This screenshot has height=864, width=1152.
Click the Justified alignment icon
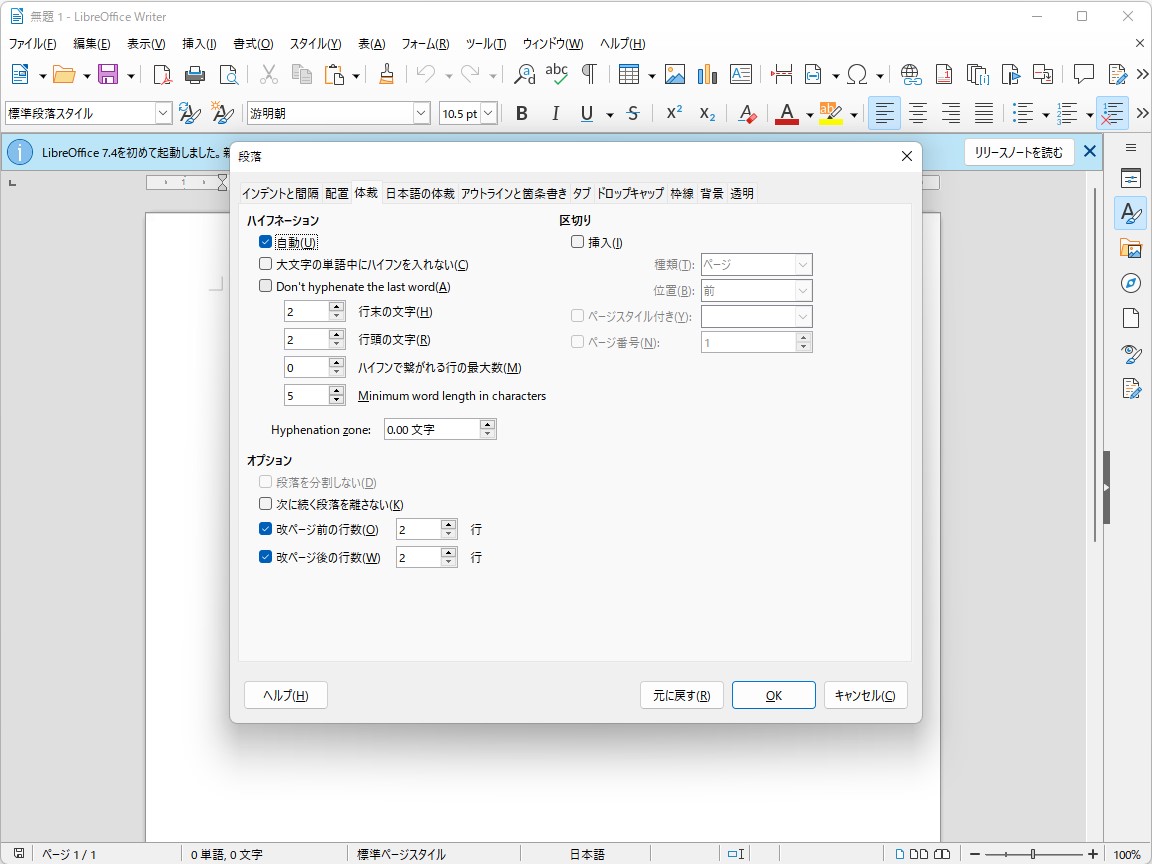pos(984,113)
